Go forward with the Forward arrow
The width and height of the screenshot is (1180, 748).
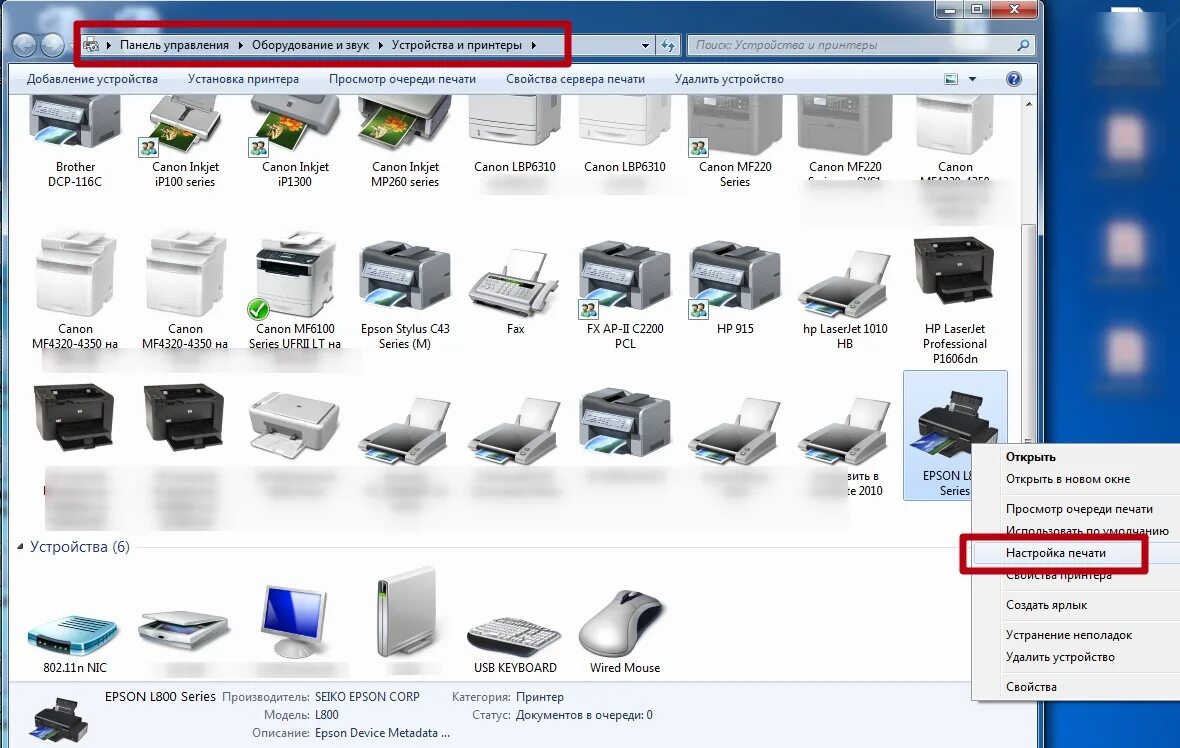click(x=52, y=45)
